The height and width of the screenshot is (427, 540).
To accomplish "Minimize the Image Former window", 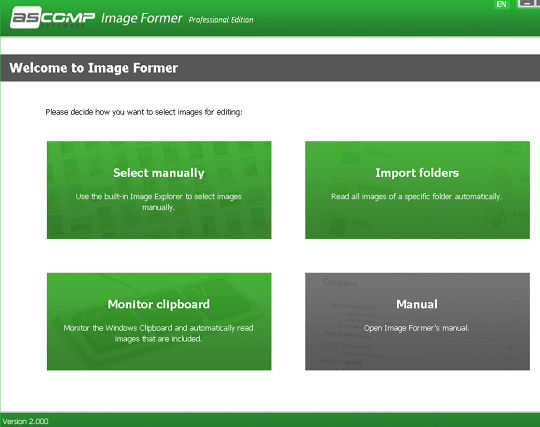I will 527,3.
